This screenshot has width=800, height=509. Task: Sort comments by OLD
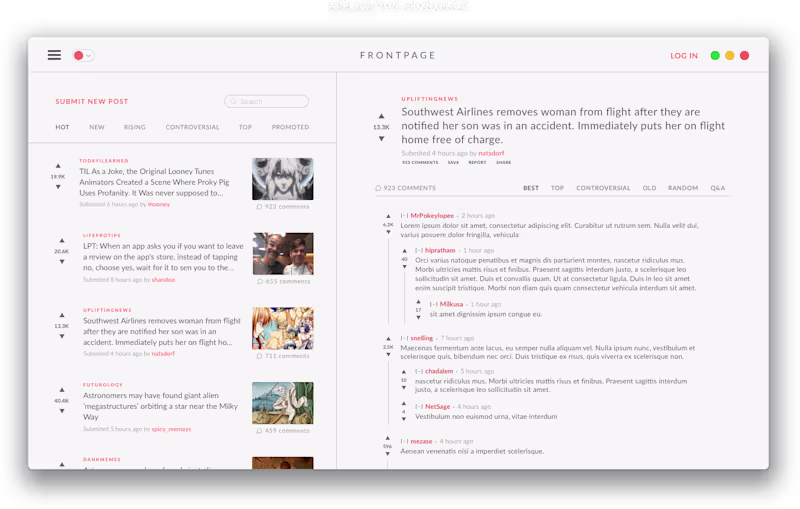pyautogui.click(x=649, y=188)
